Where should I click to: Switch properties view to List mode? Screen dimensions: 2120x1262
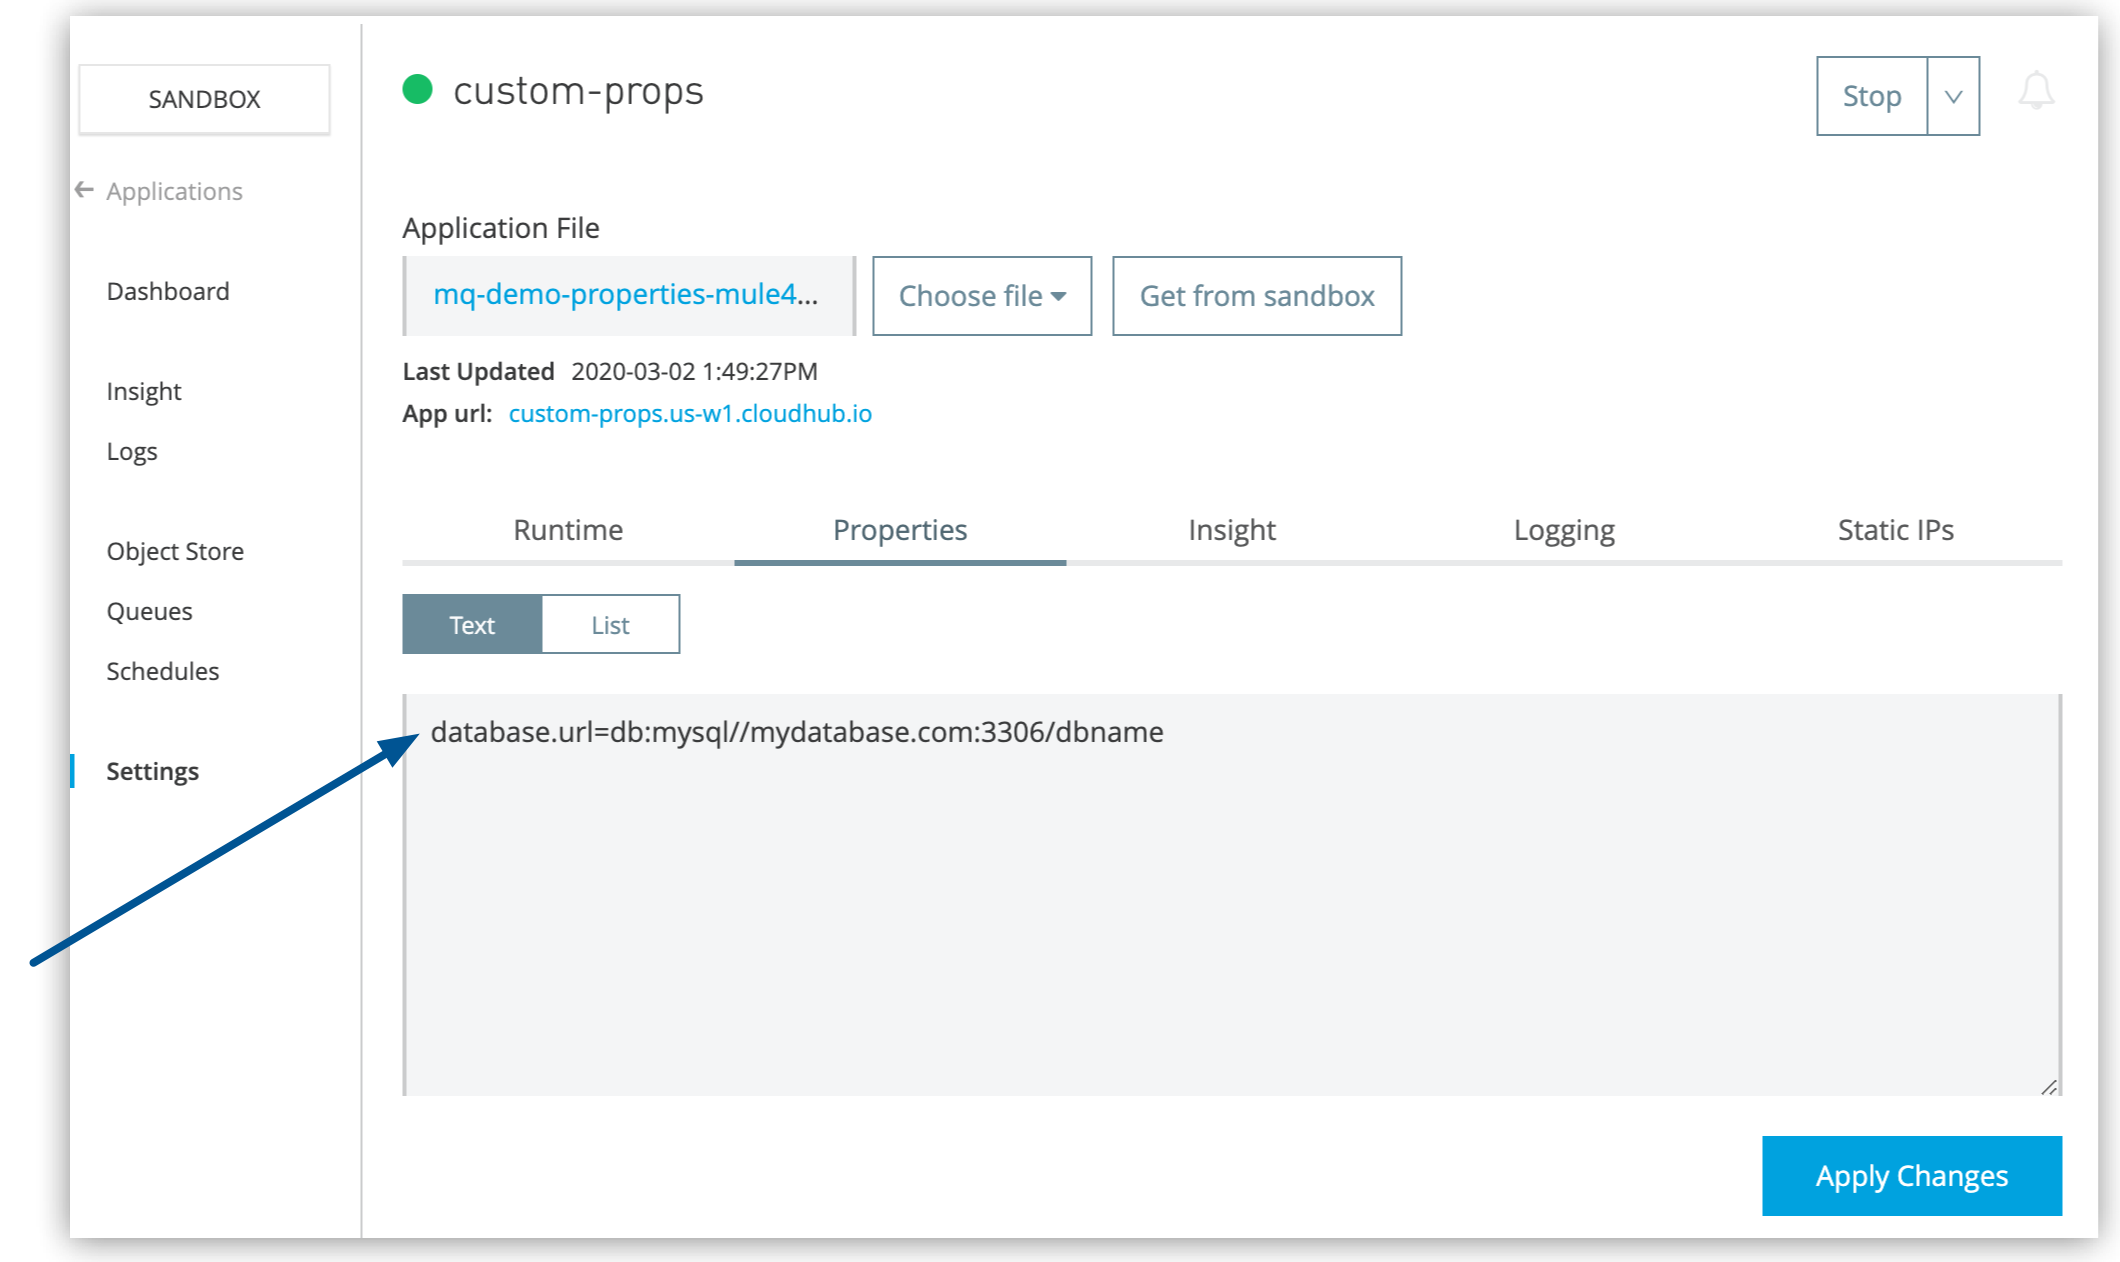610,623
